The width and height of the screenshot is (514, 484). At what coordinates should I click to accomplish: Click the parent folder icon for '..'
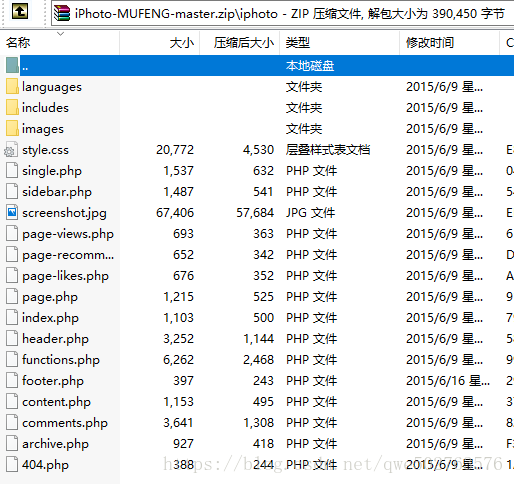pos(12,65)
